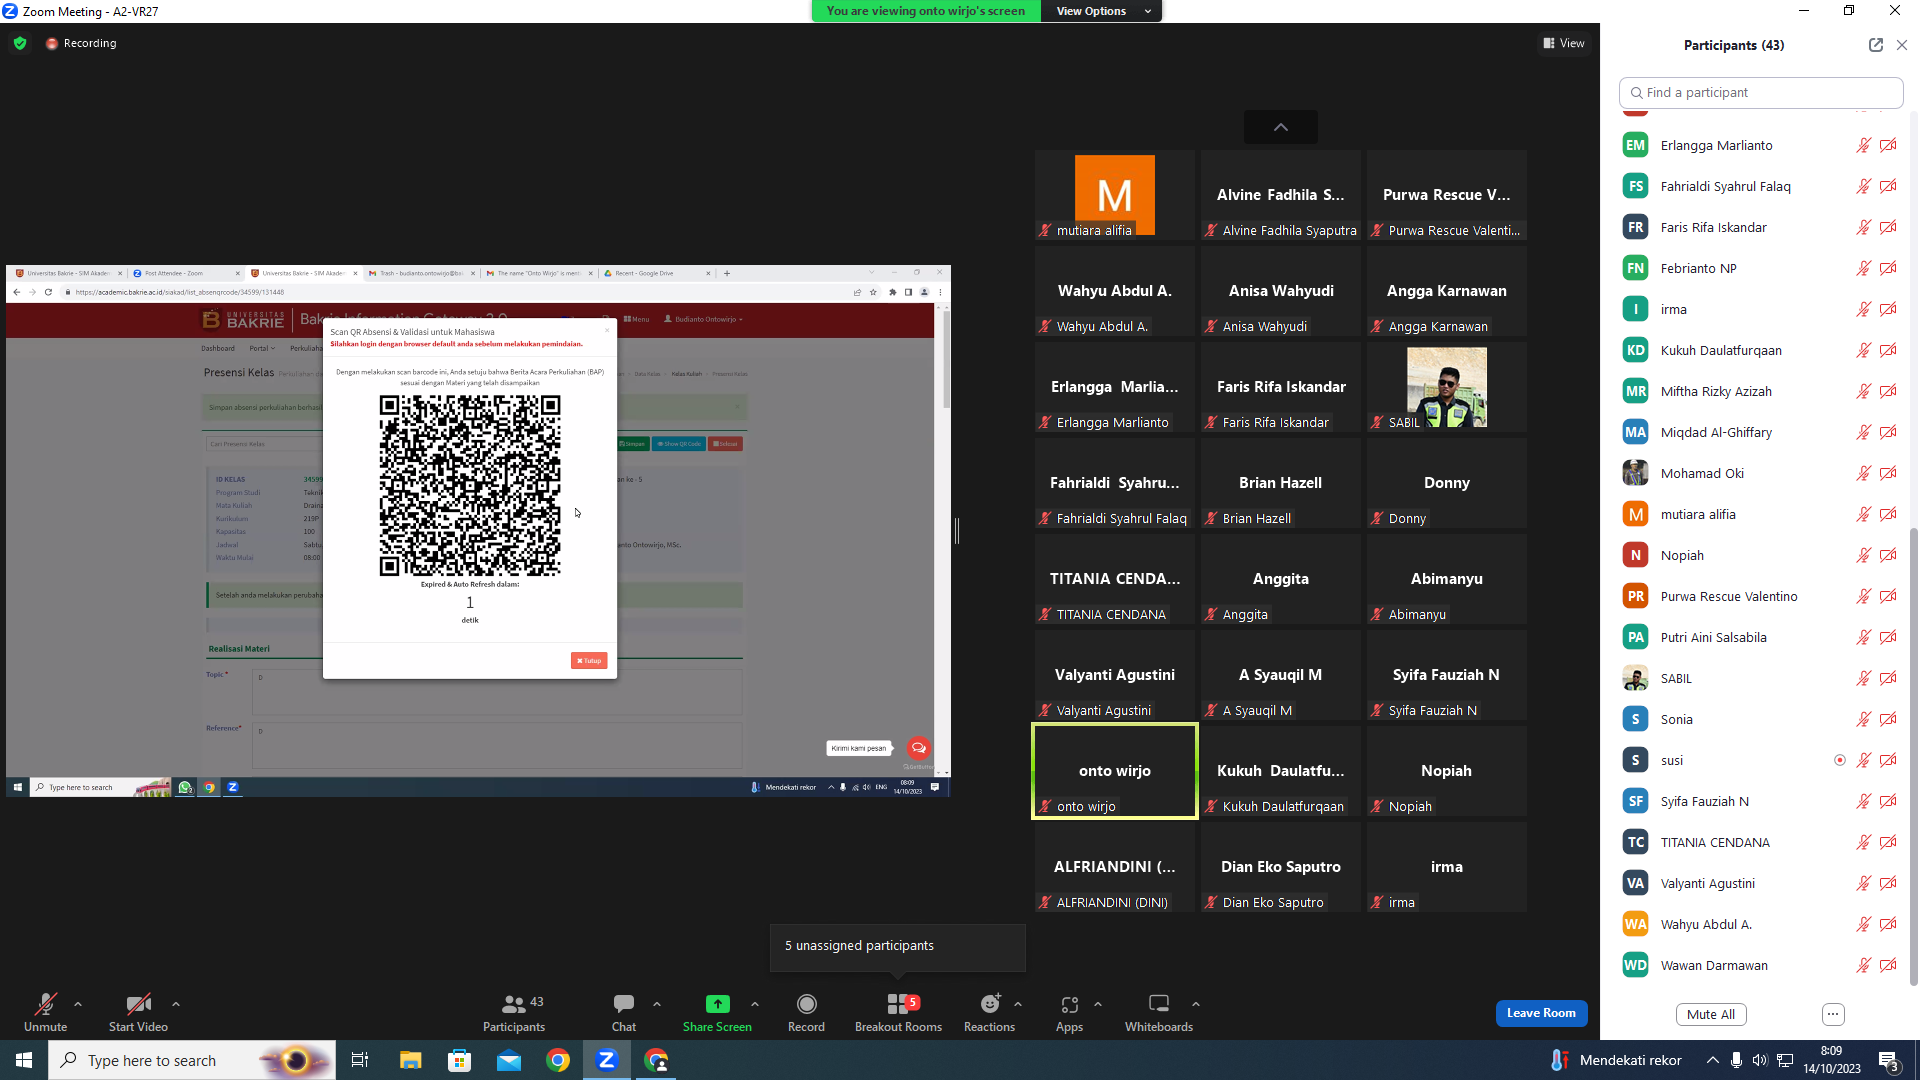Click Task View in the taskbar

click(x=360, y=1060)
